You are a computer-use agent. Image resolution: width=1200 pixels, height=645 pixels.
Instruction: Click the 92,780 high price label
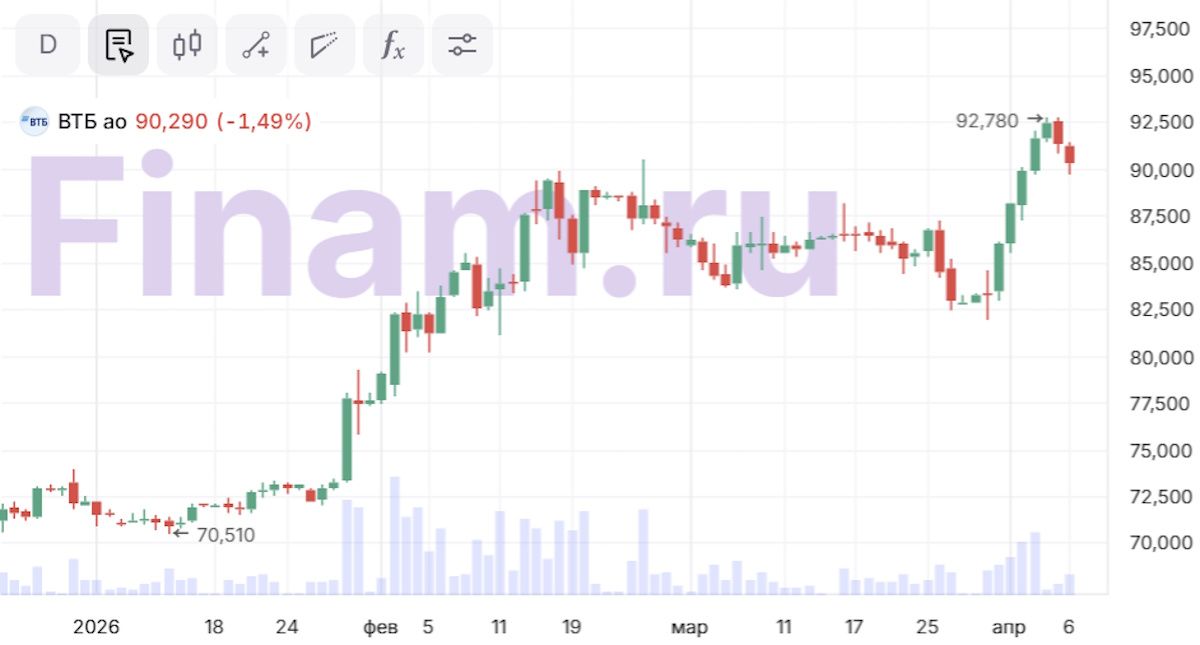coord(987,121)
